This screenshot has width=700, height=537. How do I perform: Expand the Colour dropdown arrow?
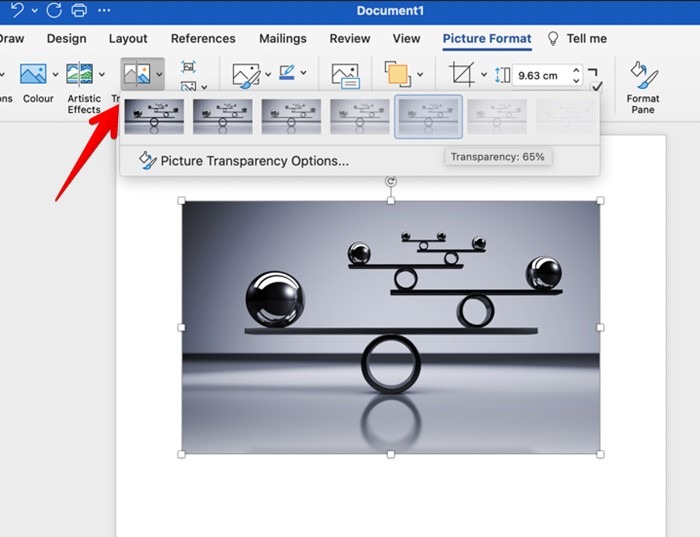(x=55, y=75)
